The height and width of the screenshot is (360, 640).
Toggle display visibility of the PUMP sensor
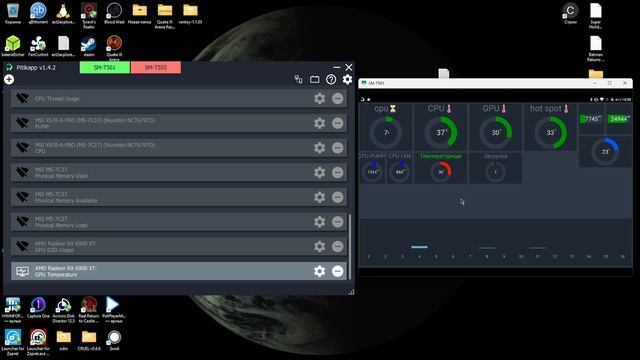(x=22, y=123)
